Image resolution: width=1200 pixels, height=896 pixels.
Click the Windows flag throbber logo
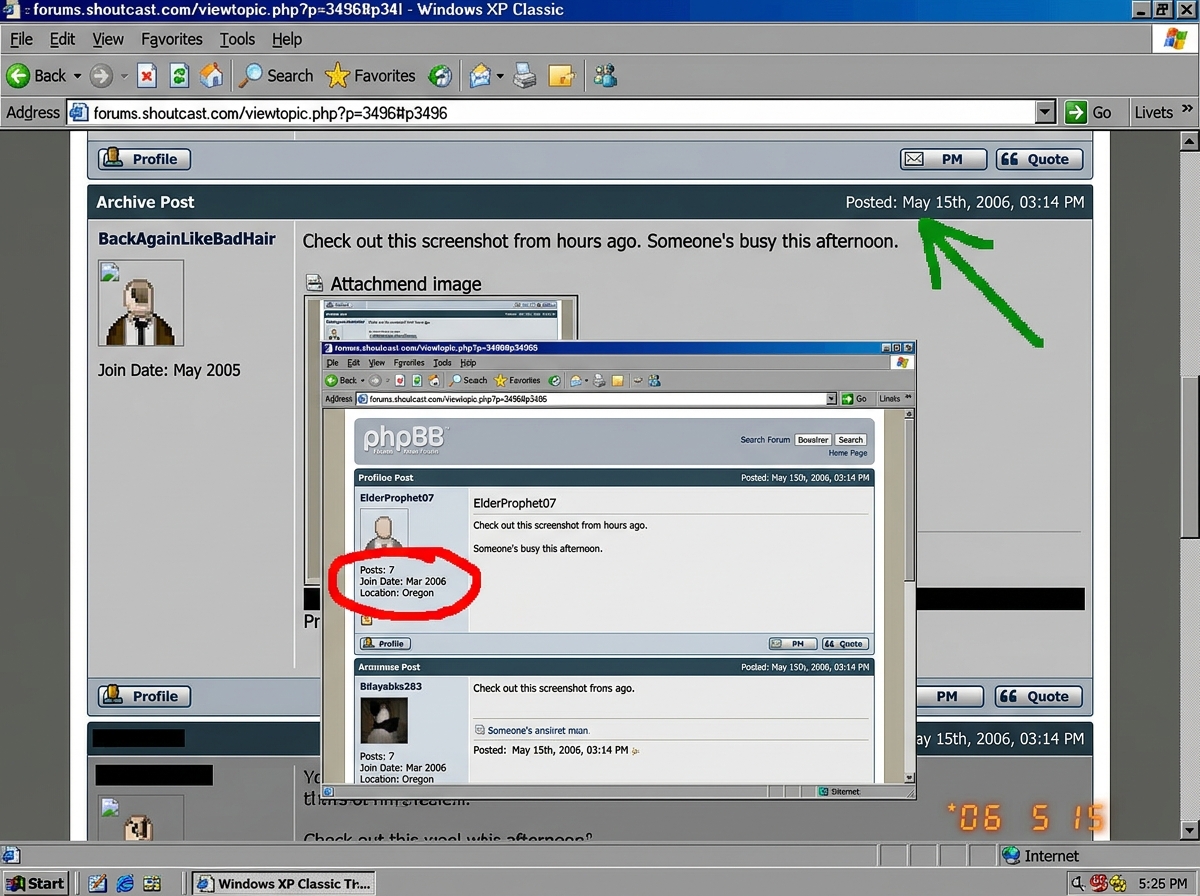click(1177, 39)
